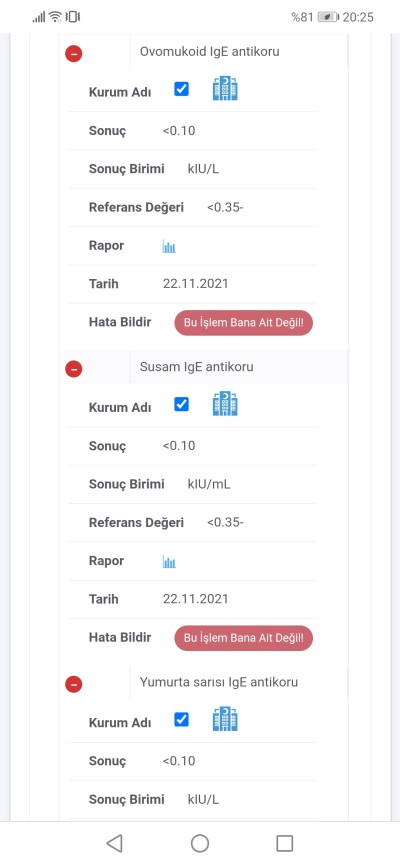Image resolution: width=400 pixels, height=866 pixels.
Task: Open hospital building icon for Ovomukoid result
Action: (x=225, y=88)
